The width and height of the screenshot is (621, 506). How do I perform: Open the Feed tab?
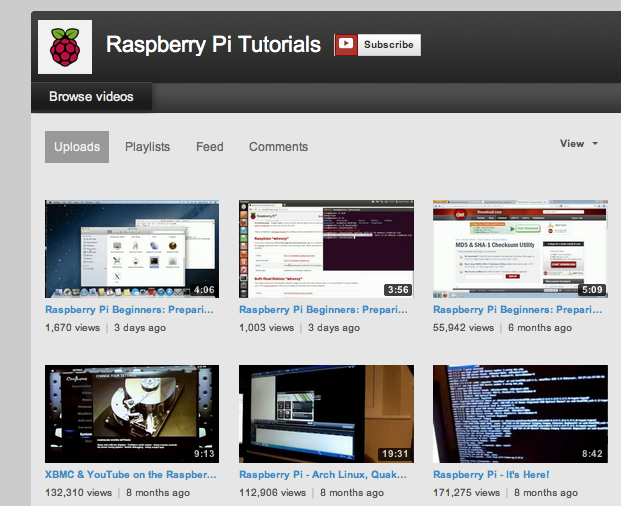coord(209,147)
